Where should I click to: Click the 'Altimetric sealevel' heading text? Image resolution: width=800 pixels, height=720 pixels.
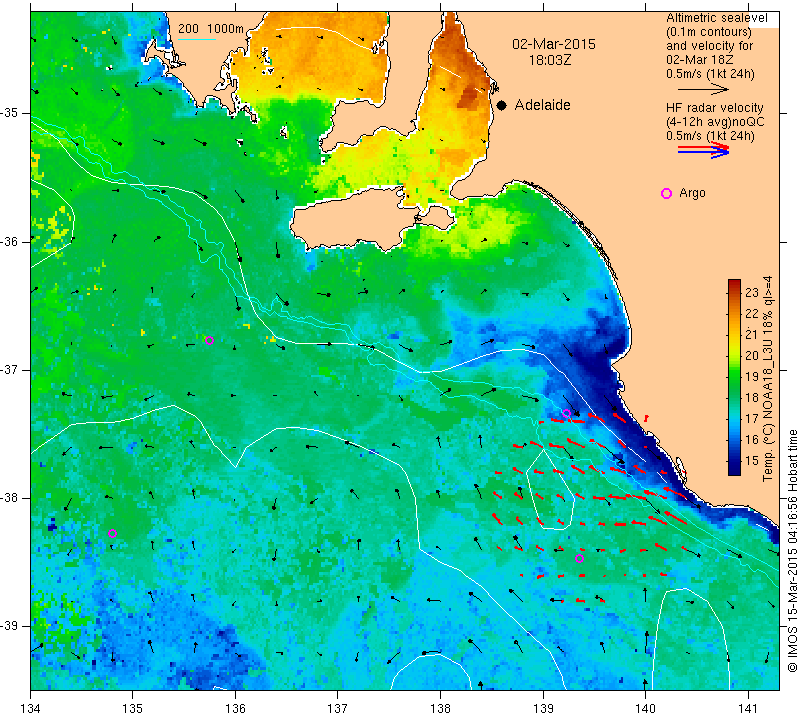tap(716, 18)
